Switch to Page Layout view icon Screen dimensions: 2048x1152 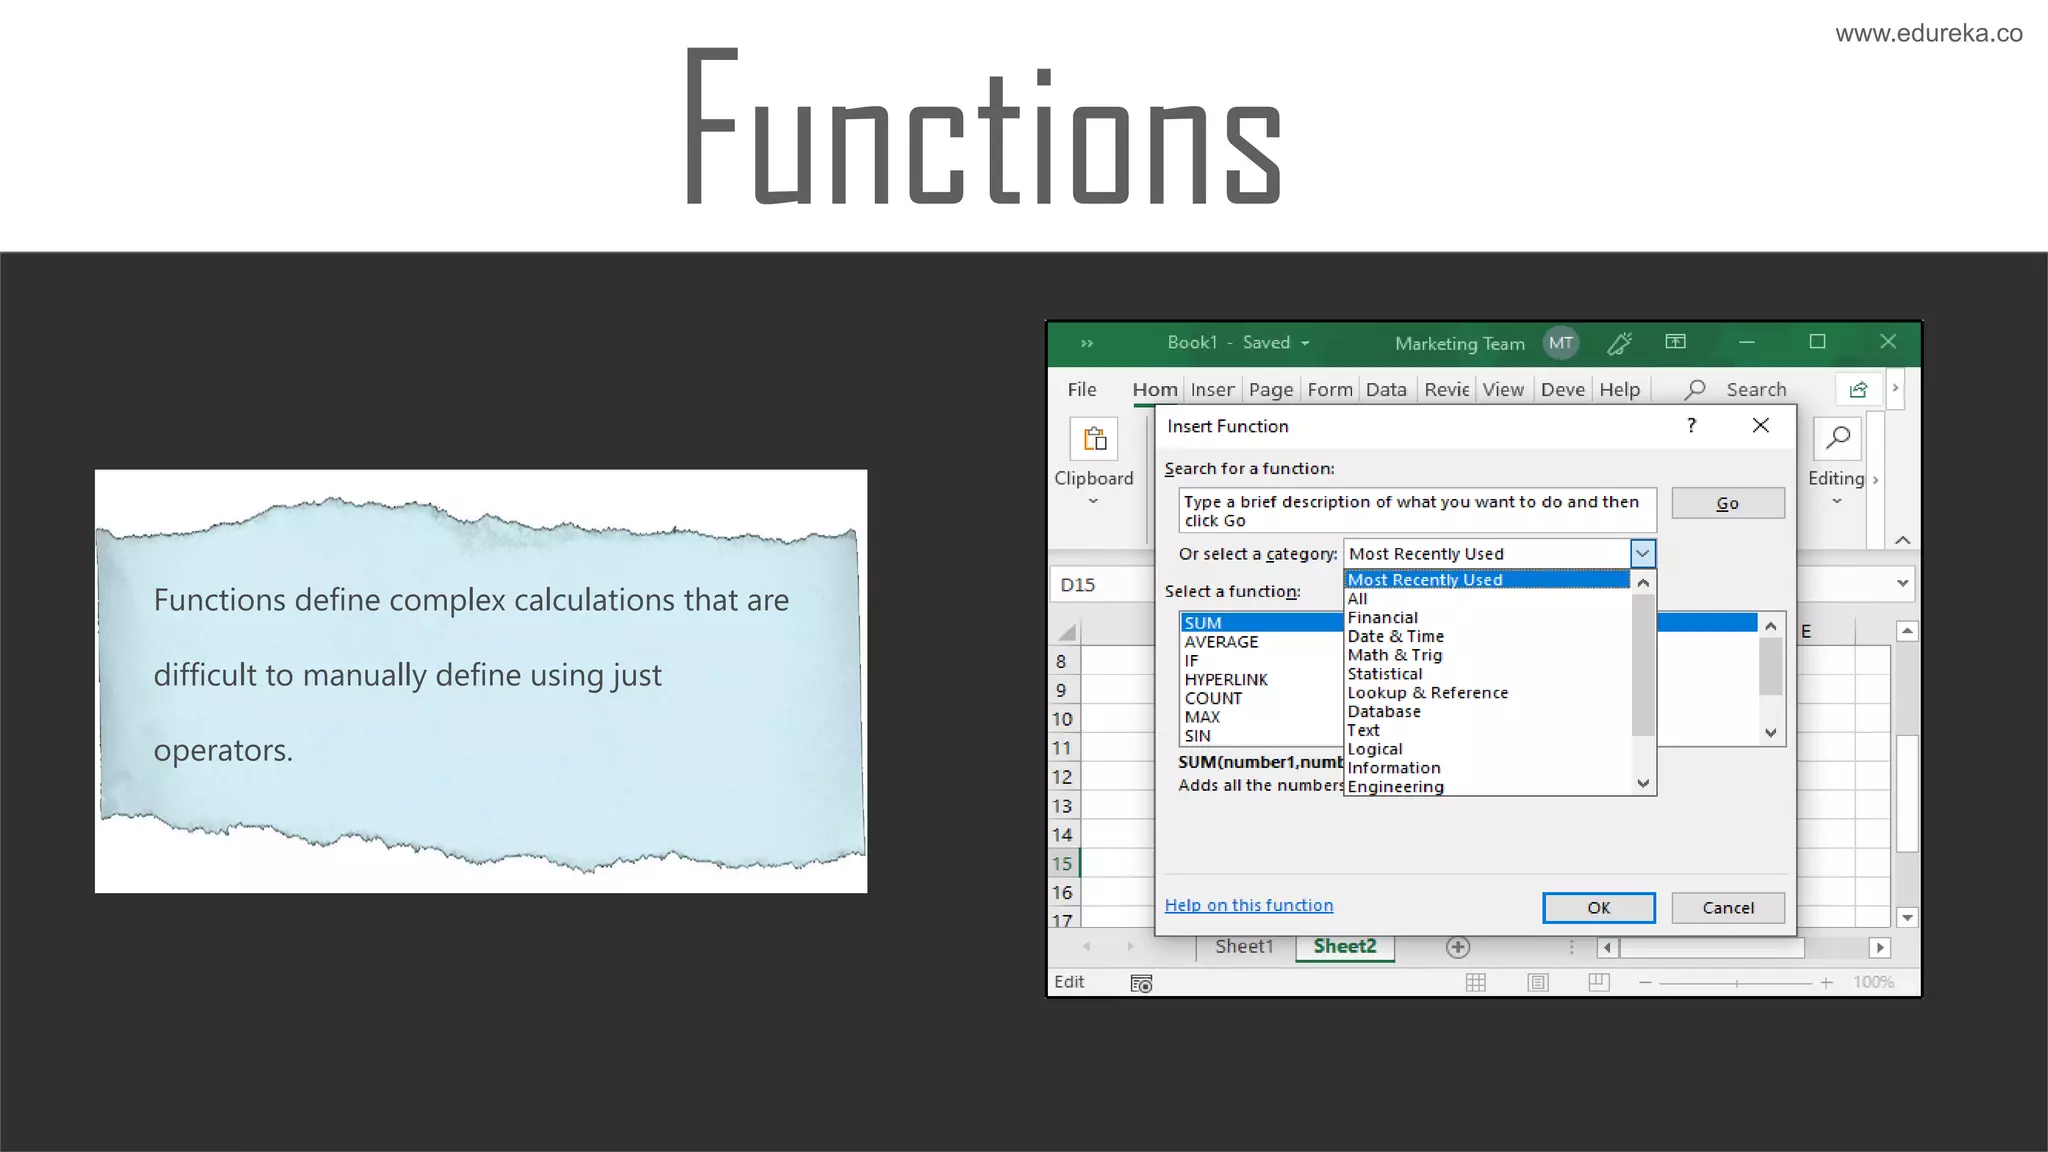click(1538, 982)
